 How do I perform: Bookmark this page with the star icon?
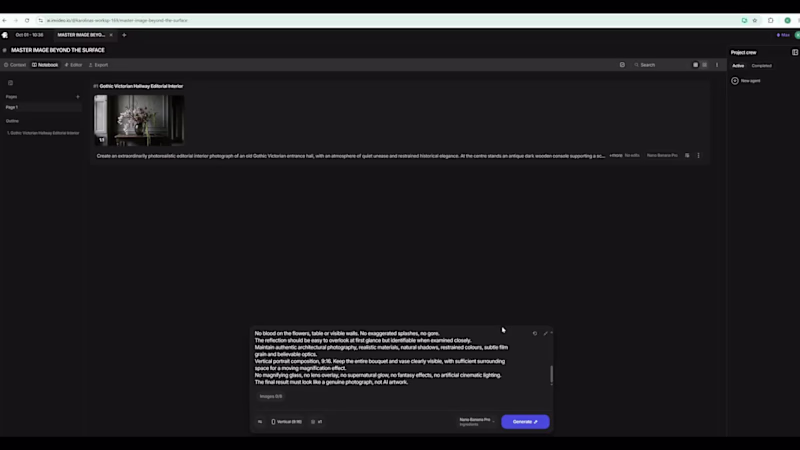coord(755,20)
